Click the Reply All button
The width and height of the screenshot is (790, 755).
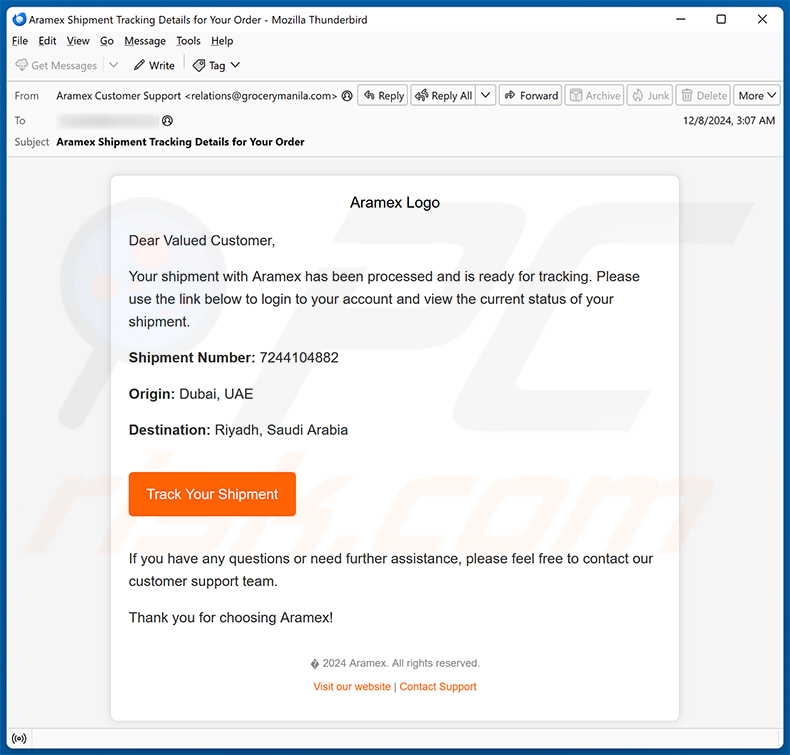click(443, 95)
